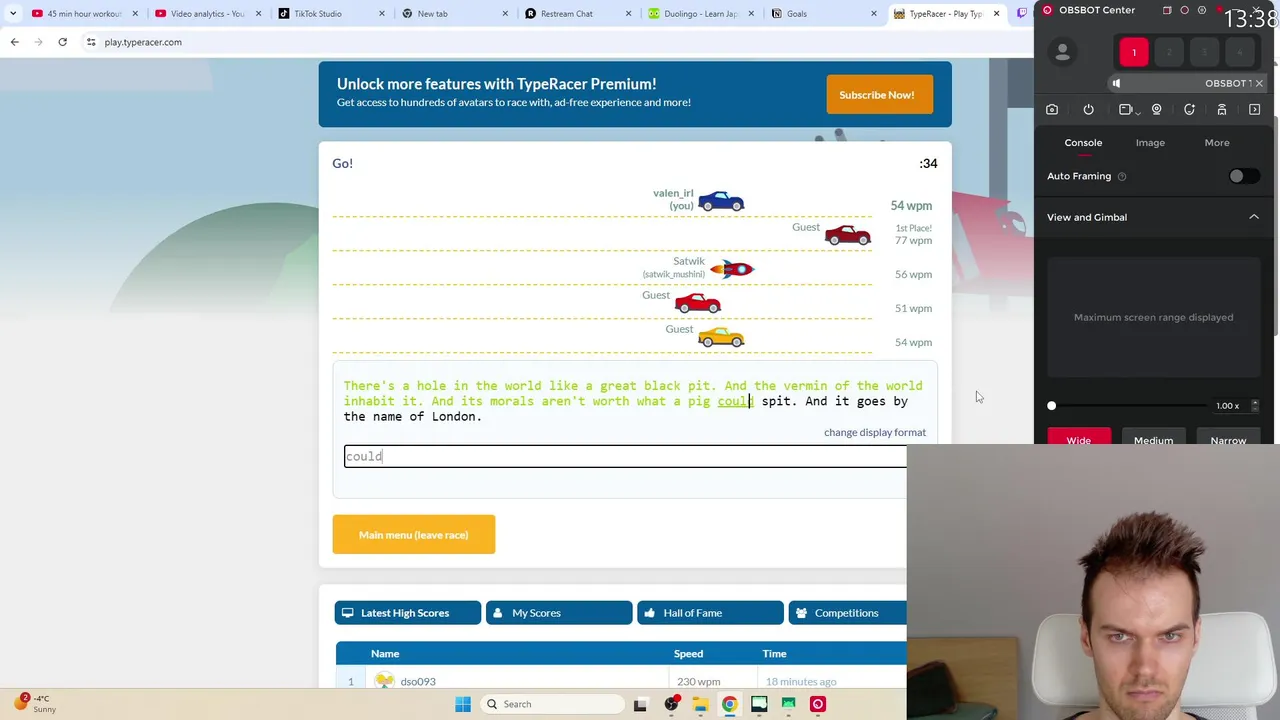Click the change display format link
The width and height of the screenshot is (1280, 720).
click(x=875, y=432)
